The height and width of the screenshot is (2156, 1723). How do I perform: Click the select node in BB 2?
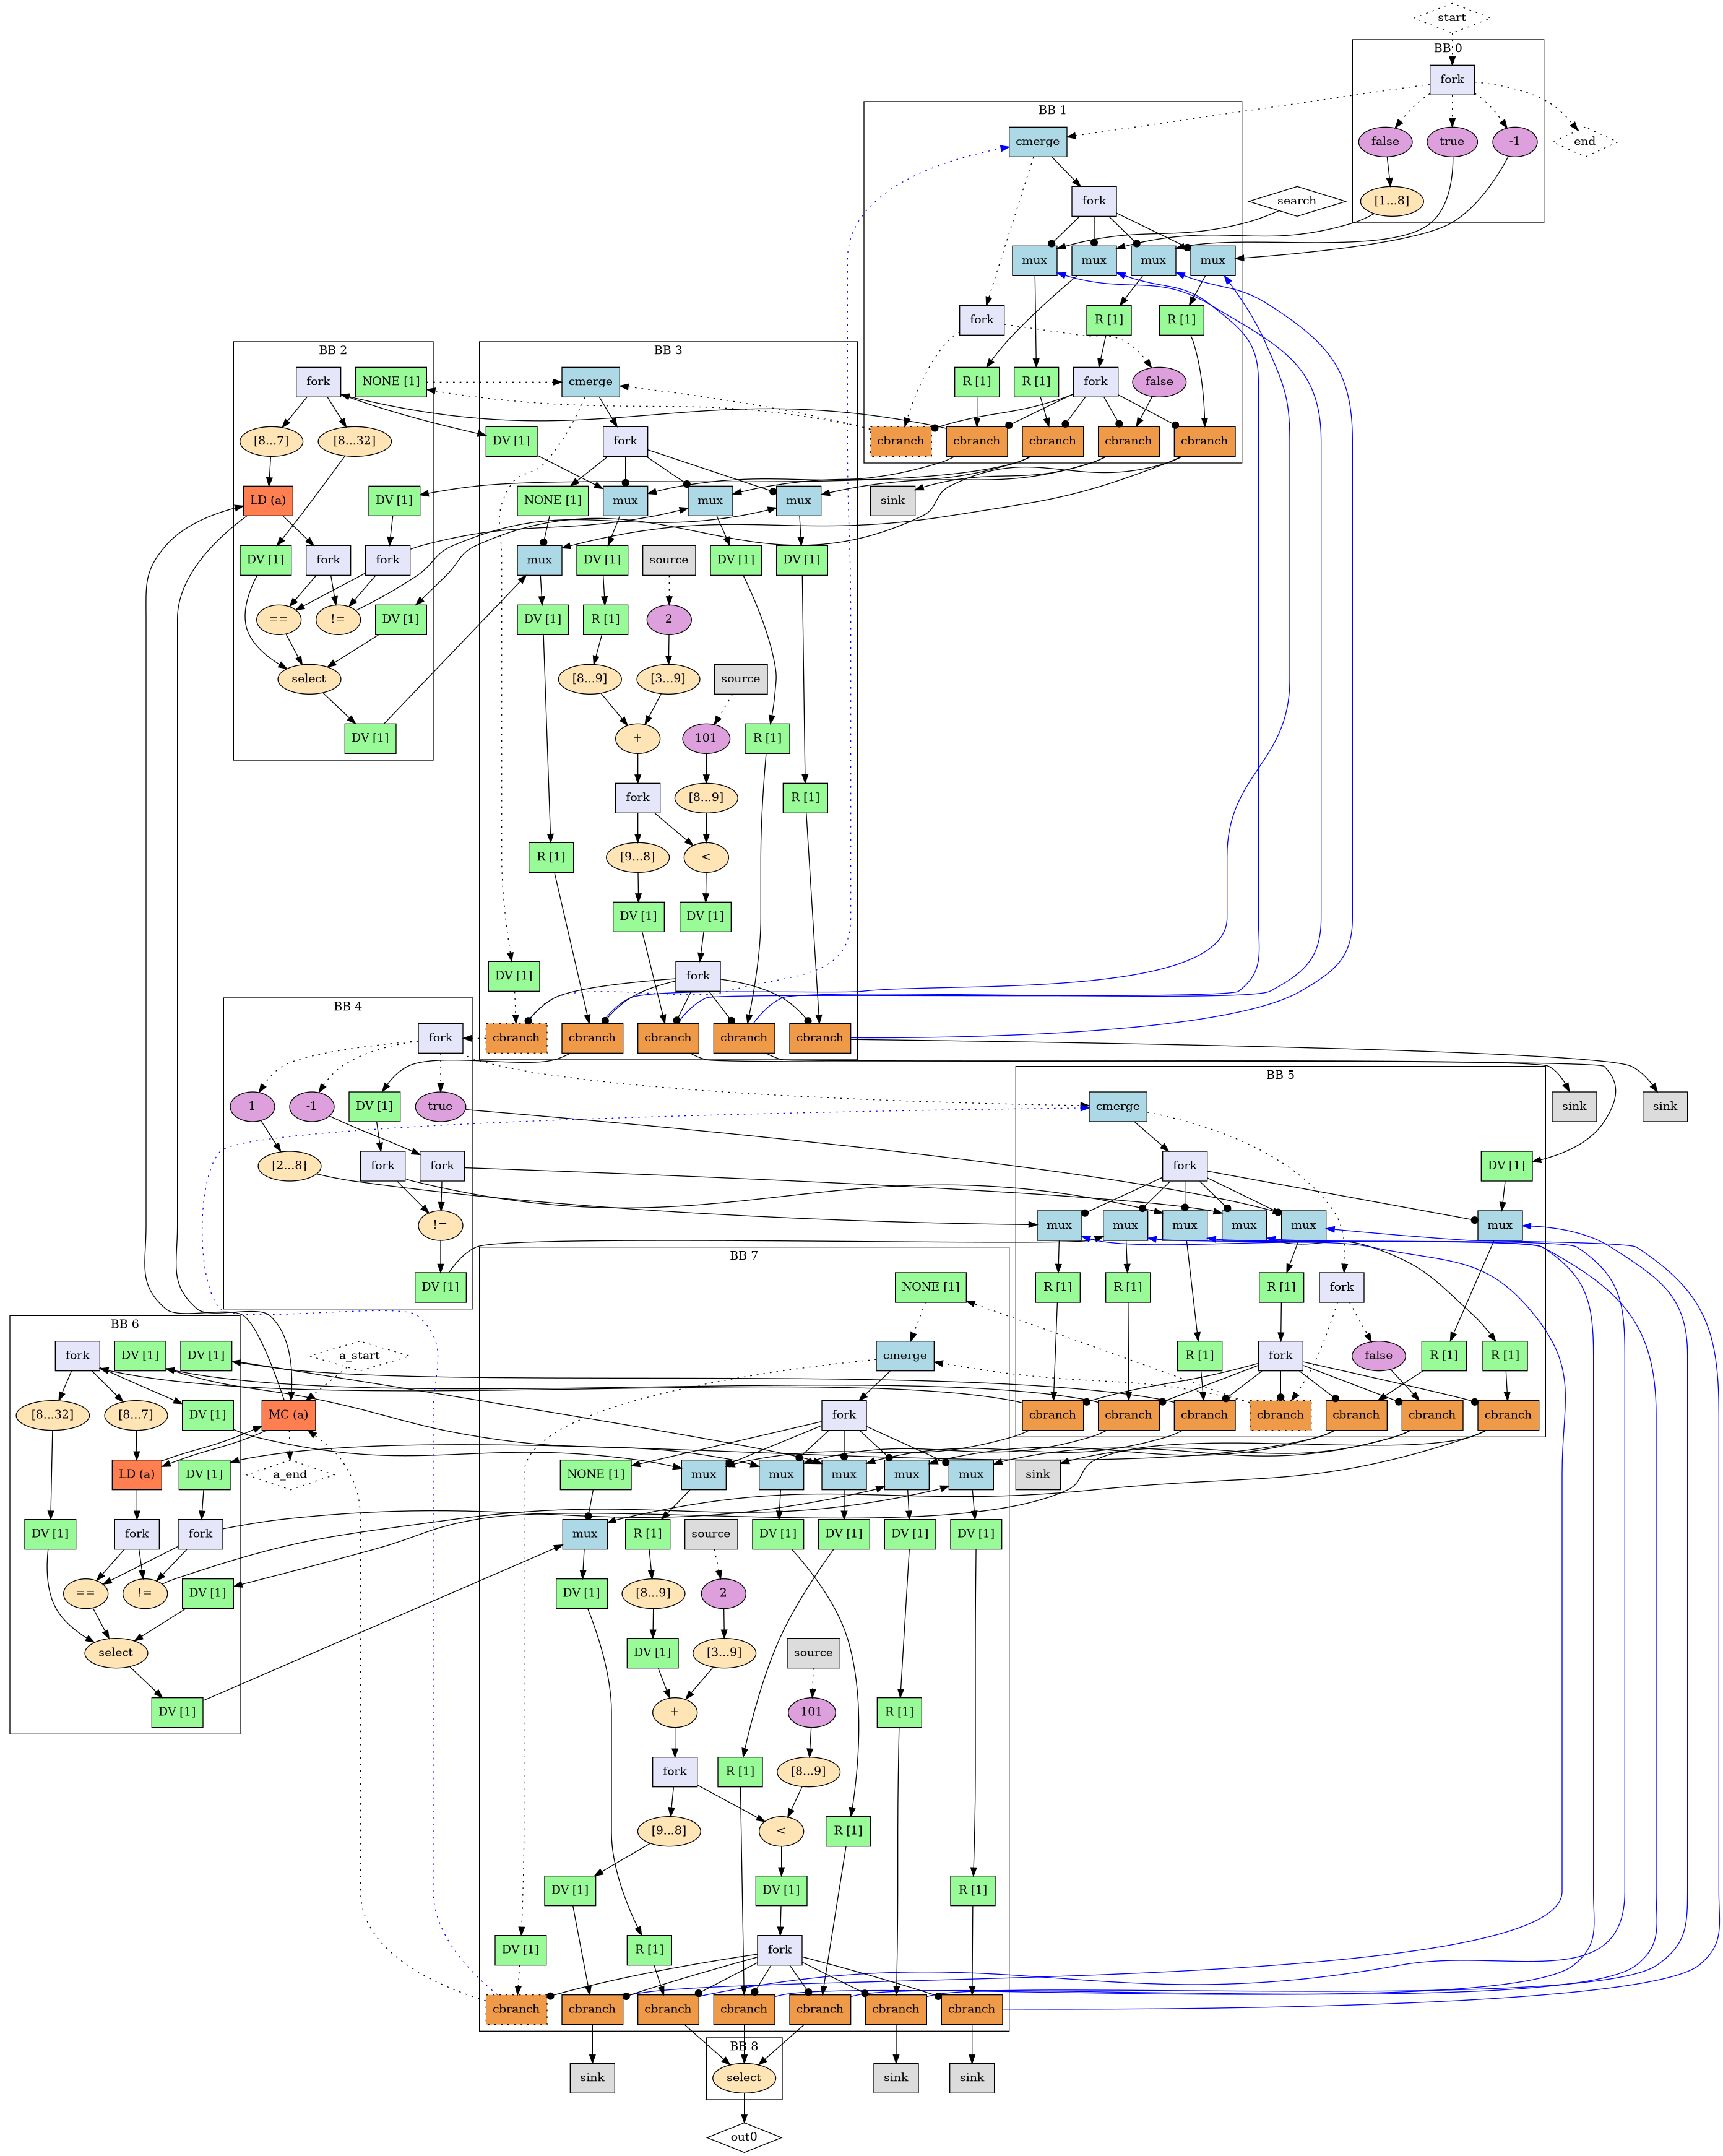pos(308,679)
